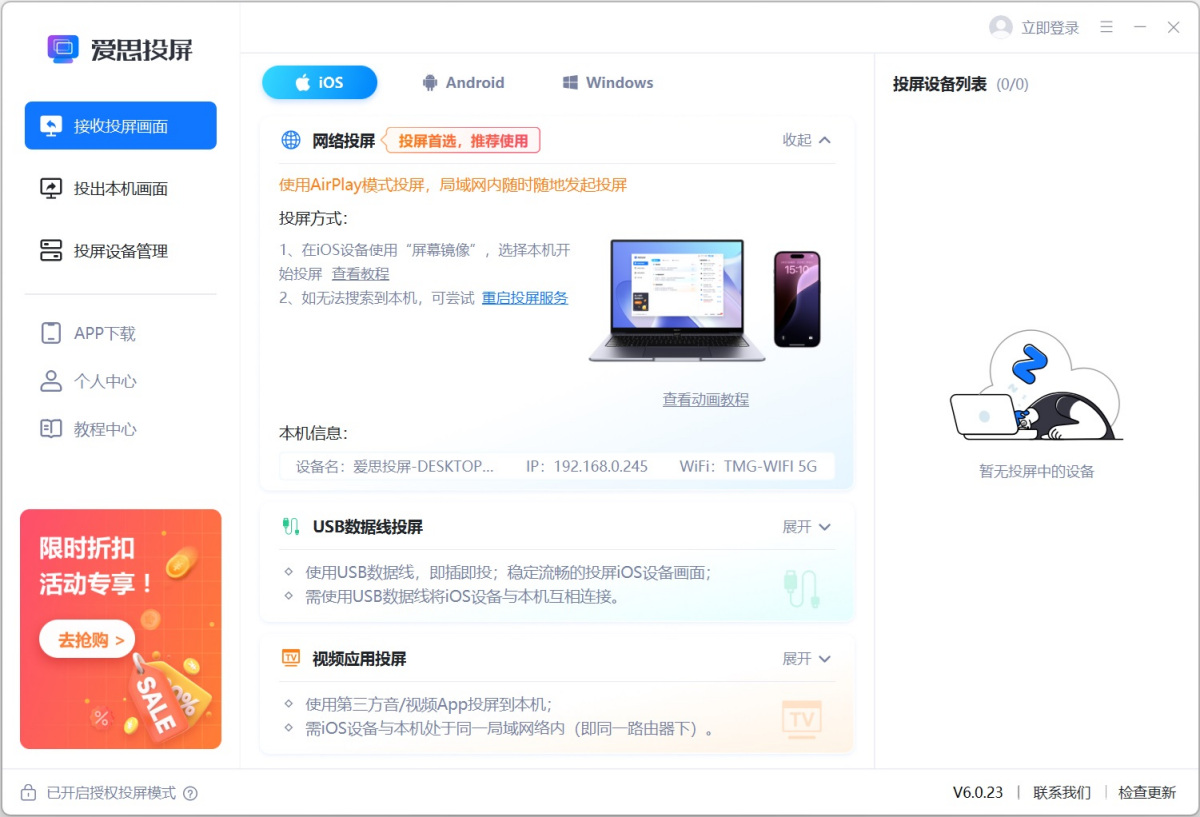
Task: Click the question mark beside 已开启授权投屏模式
Action: coord(191,793)
